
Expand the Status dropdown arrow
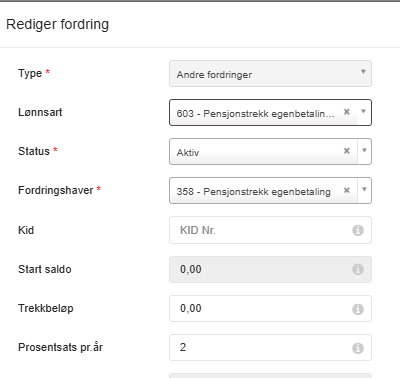click(364, 151)
